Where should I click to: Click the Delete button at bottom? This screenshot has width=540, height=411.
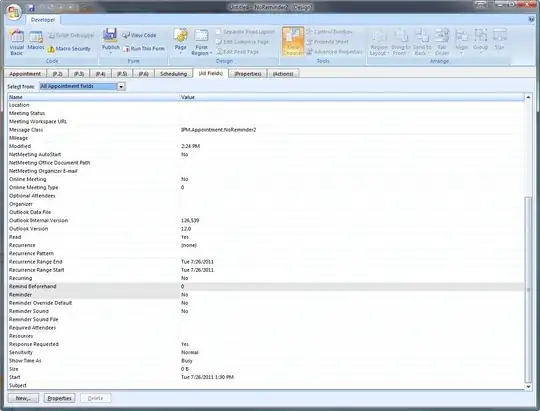click(x=95, y=398)
